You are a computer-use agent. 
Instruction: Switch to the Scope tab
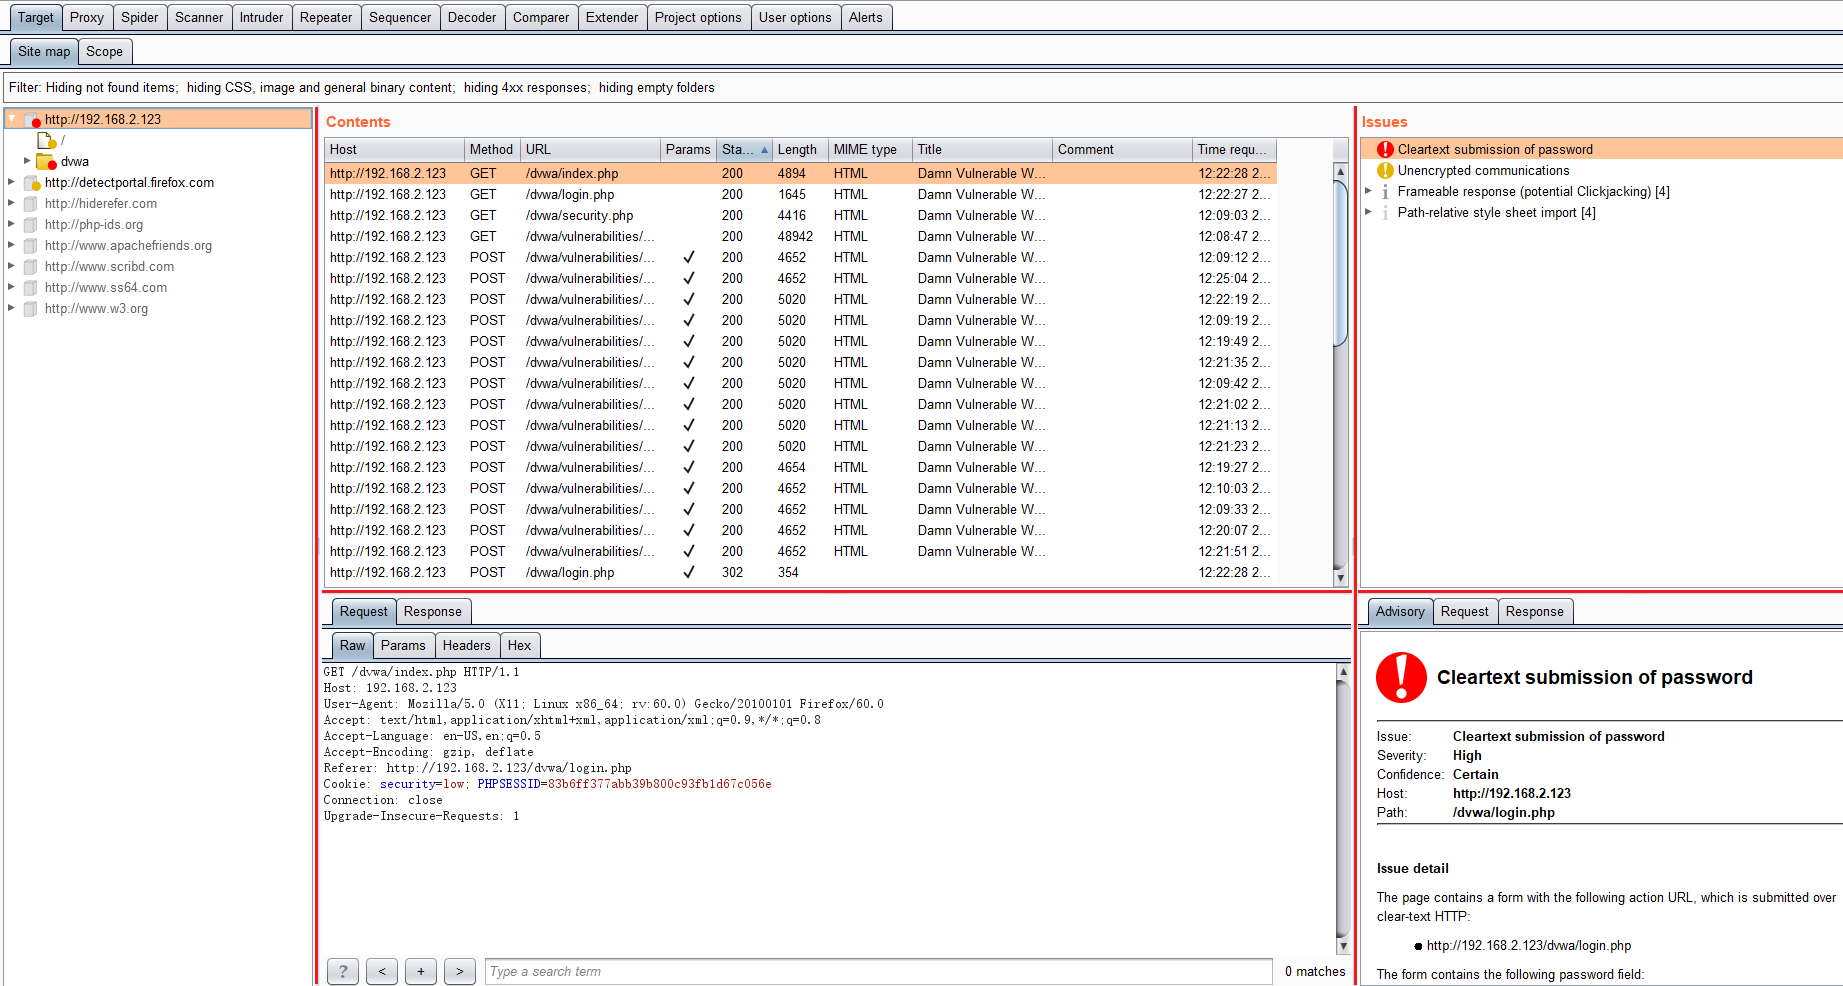point(104,52)
